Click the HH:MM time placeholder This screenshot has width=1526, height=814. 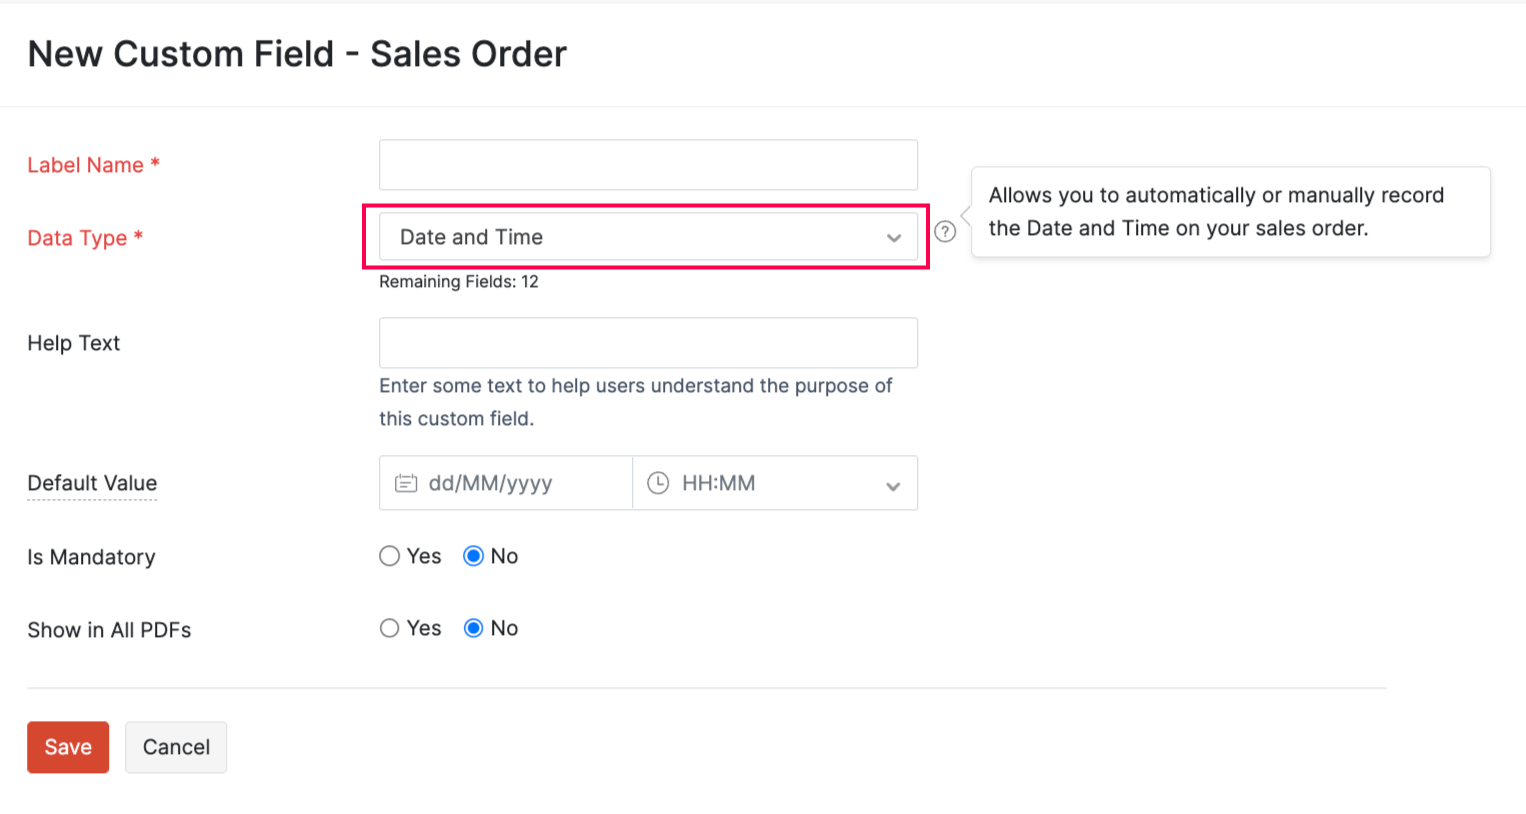pos(718,483)
